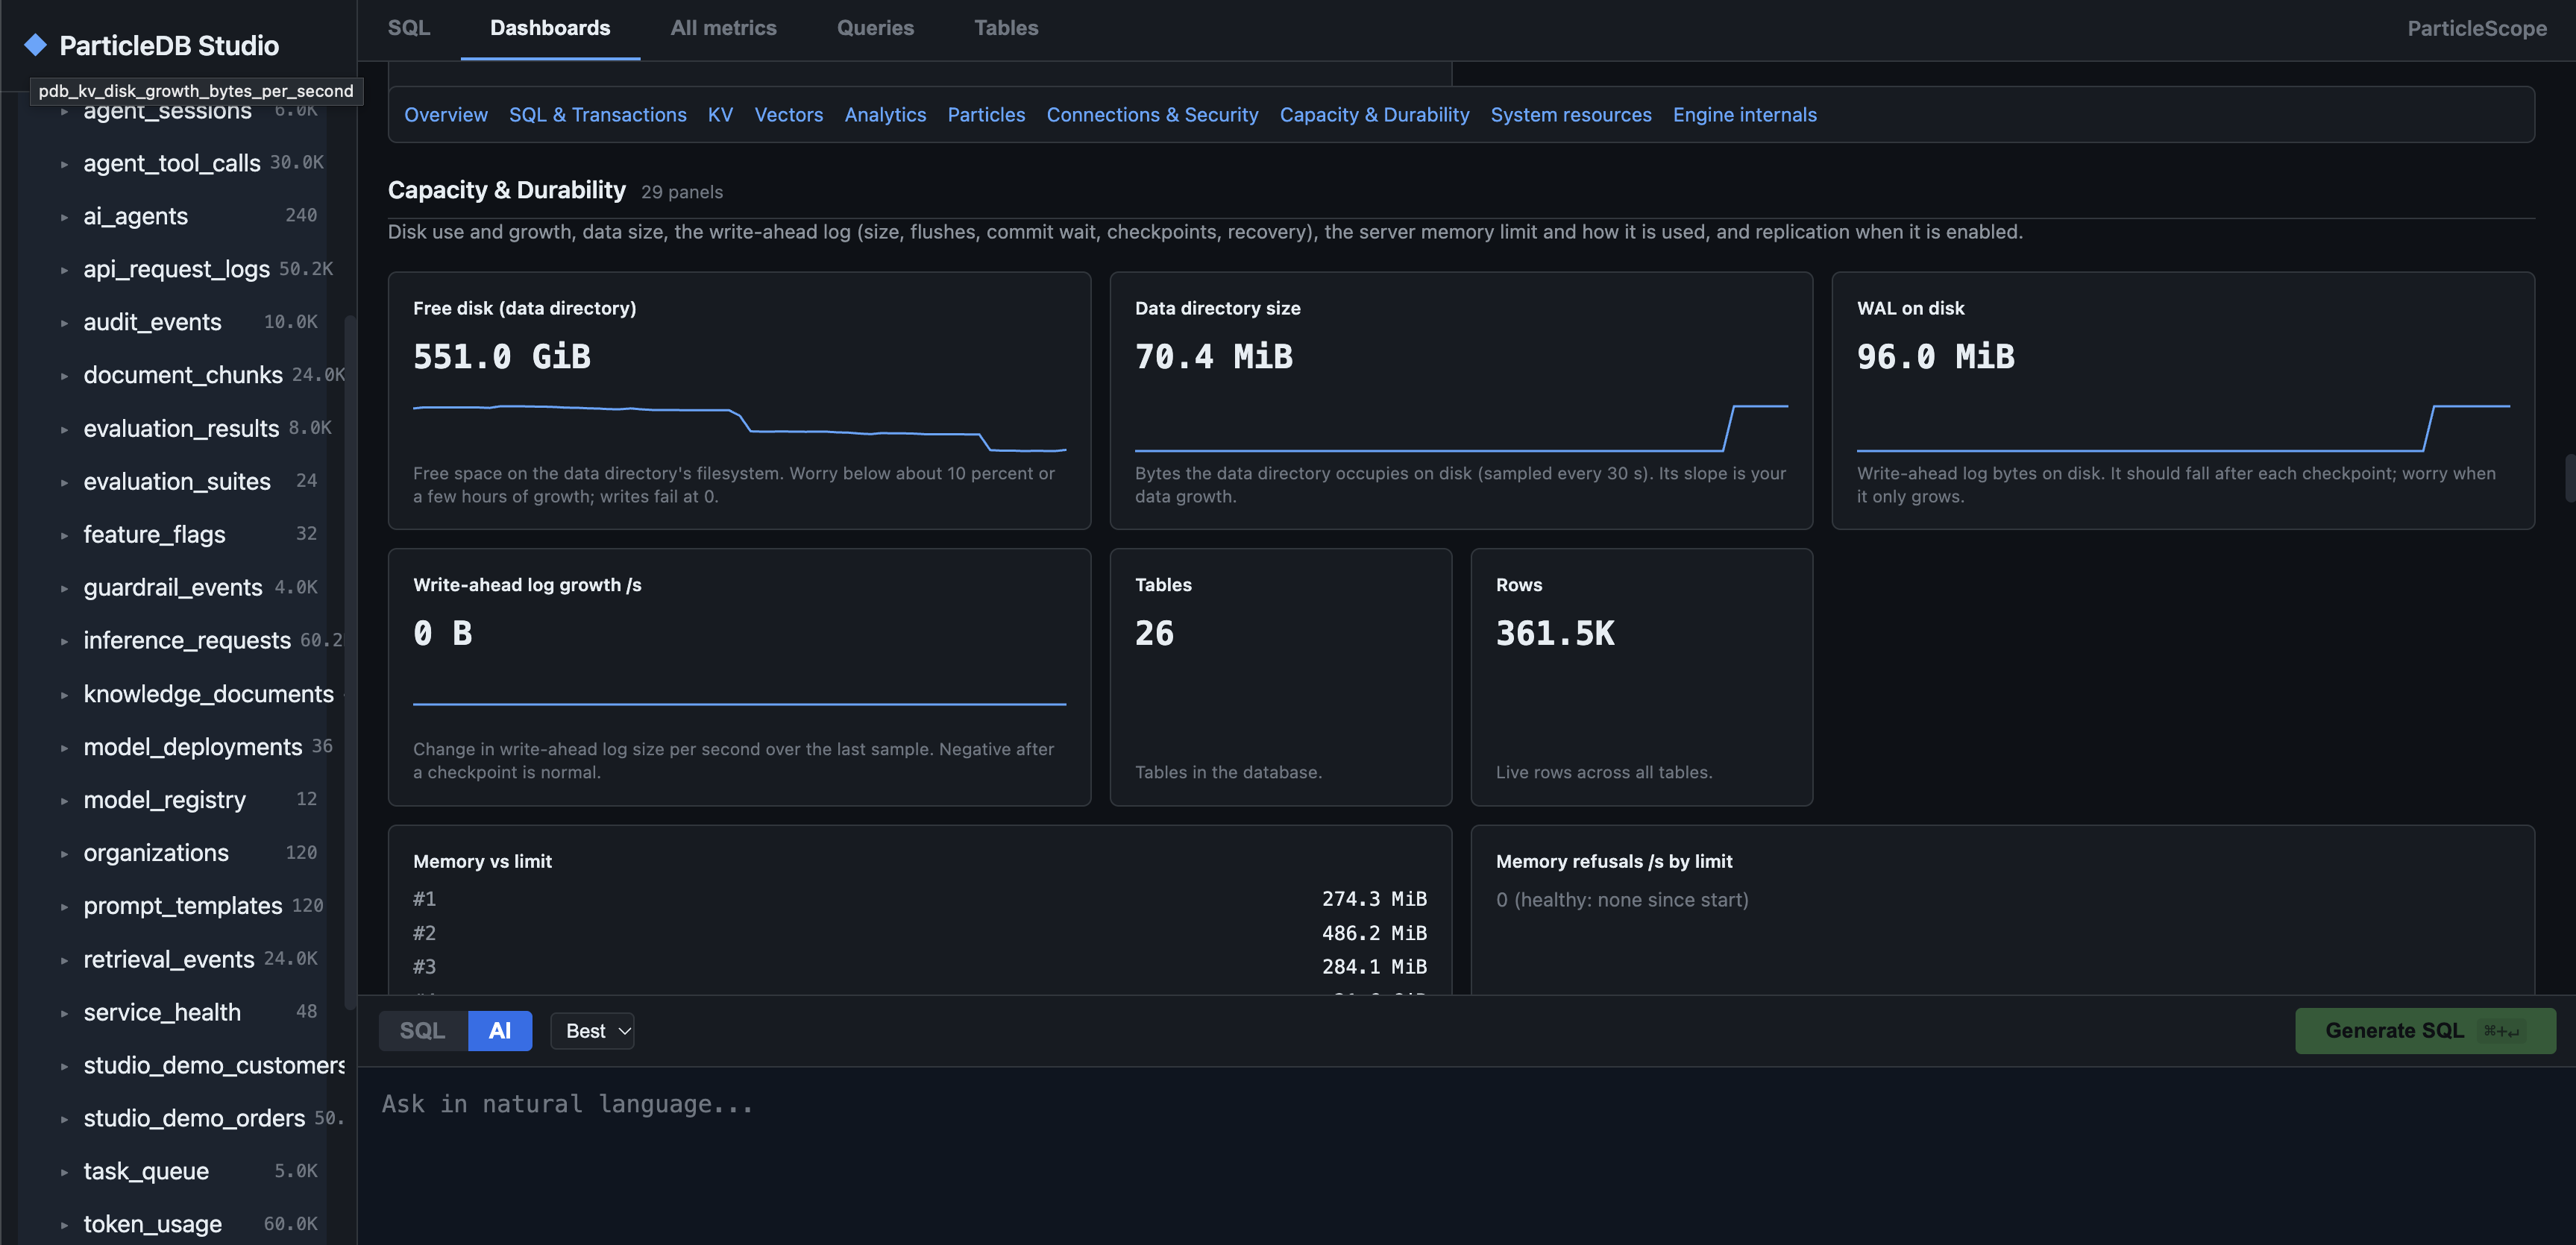The image size is (2576, 1245).
Task: Click the 551.0 GiB free disk value
Action: (x=502, y=357)
